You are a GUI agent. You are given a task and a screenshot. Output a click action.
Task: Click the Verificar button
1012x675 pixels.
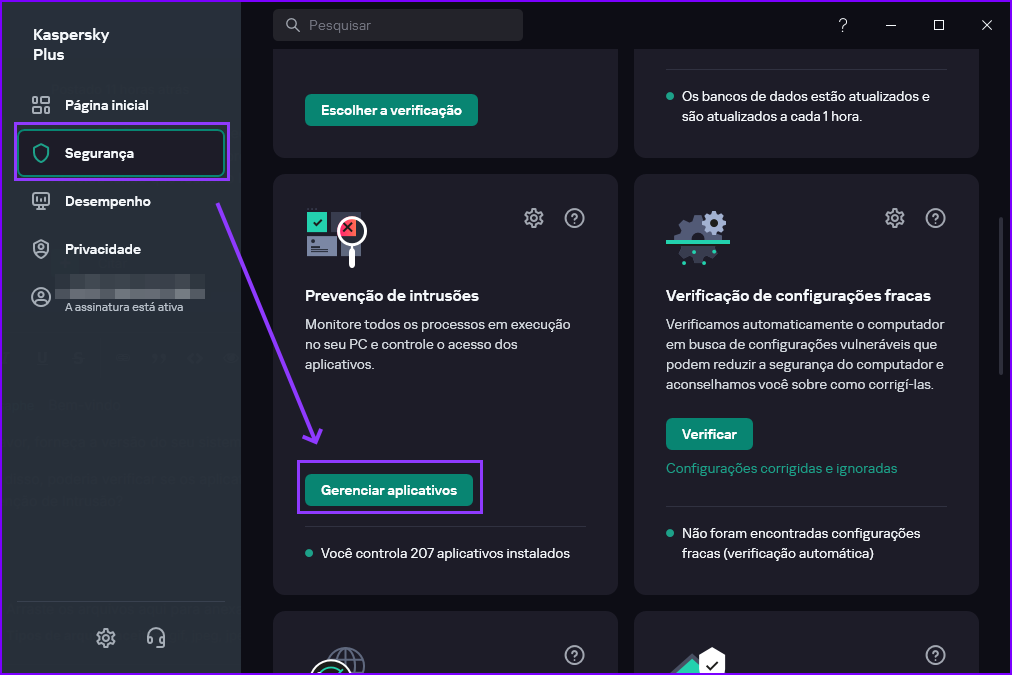click(709, 434)
